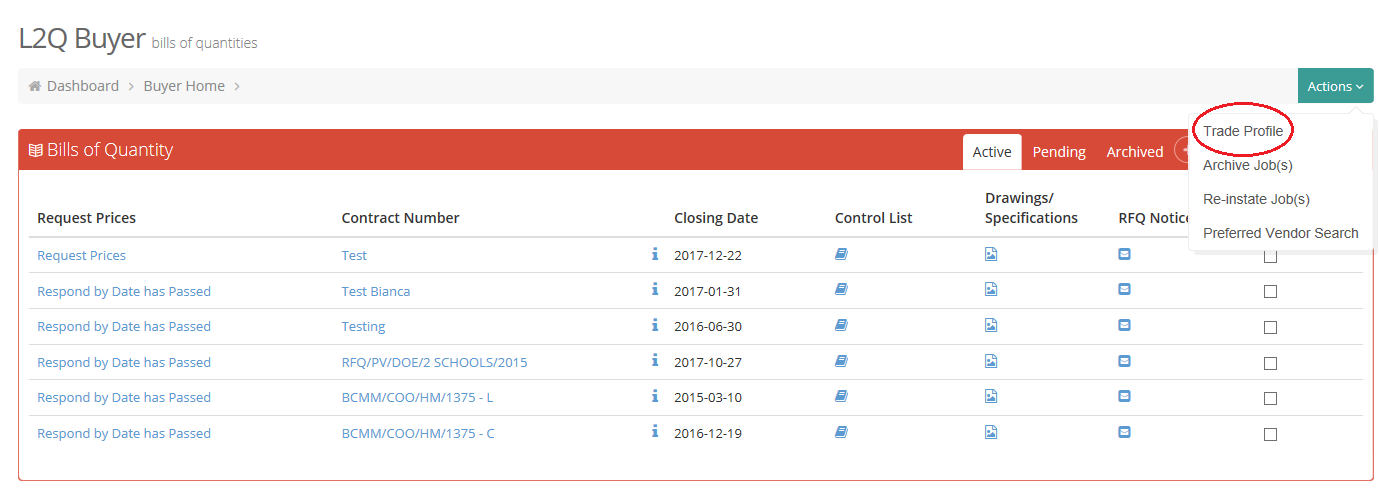The height and width of the screenshot is (496, 1379).
Task: Open Drawings icon for Test Bianca row
Action: click(x=991, y=289)
